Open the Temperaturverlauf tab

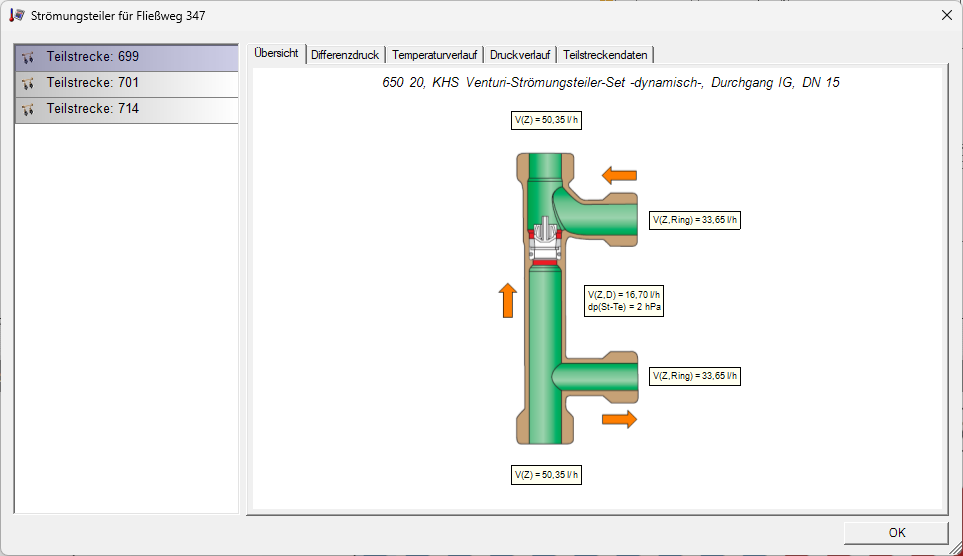[x=435, y=55]
